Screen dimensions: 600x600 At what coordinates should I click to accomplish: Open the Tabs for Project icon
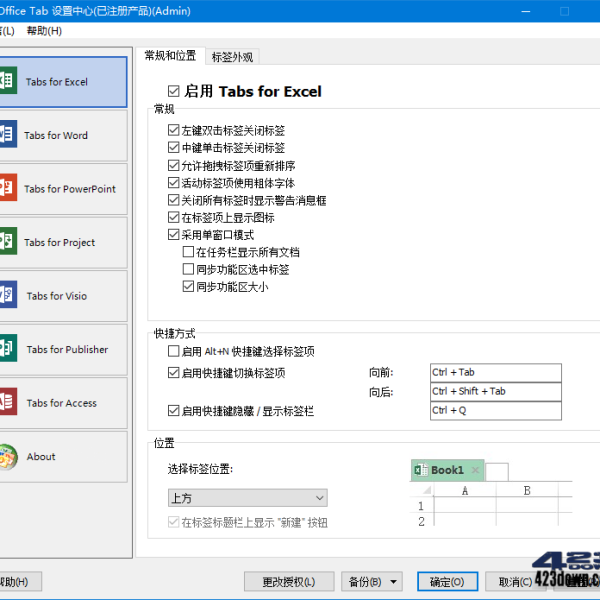[x=8, y=241]
